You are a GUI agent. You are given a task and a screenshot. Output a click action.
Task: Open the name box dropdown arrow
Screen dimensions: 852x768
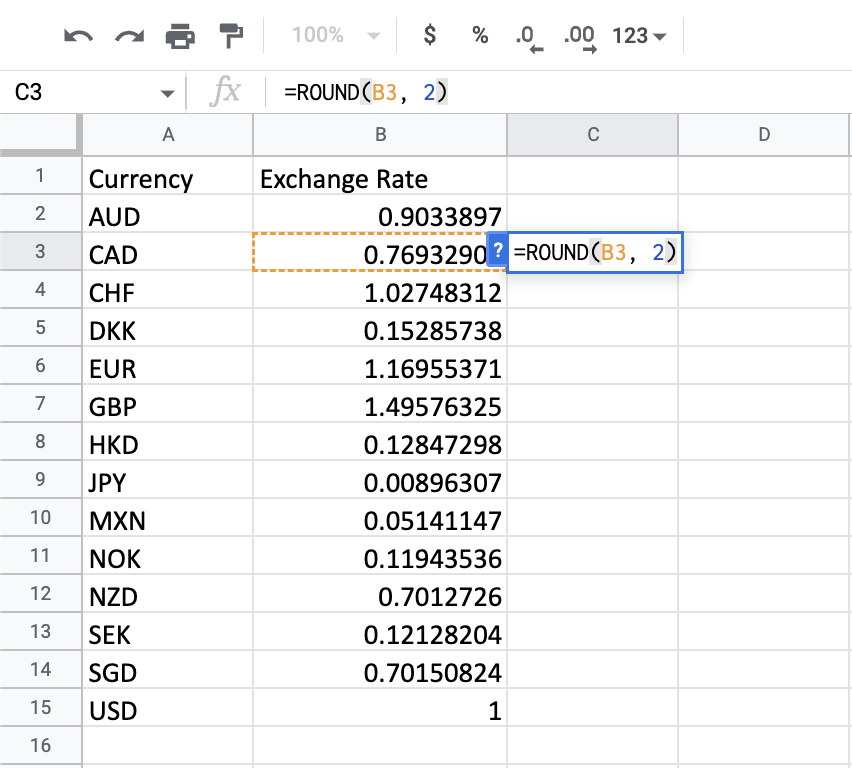(168, 93)
